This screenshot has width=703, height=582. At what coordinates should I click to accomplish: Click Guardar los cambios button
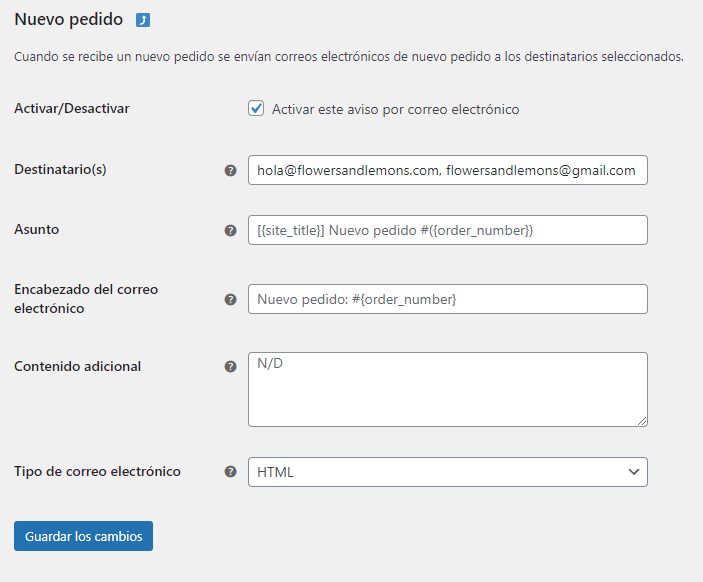pyautogui.click(x=83, y=536)
